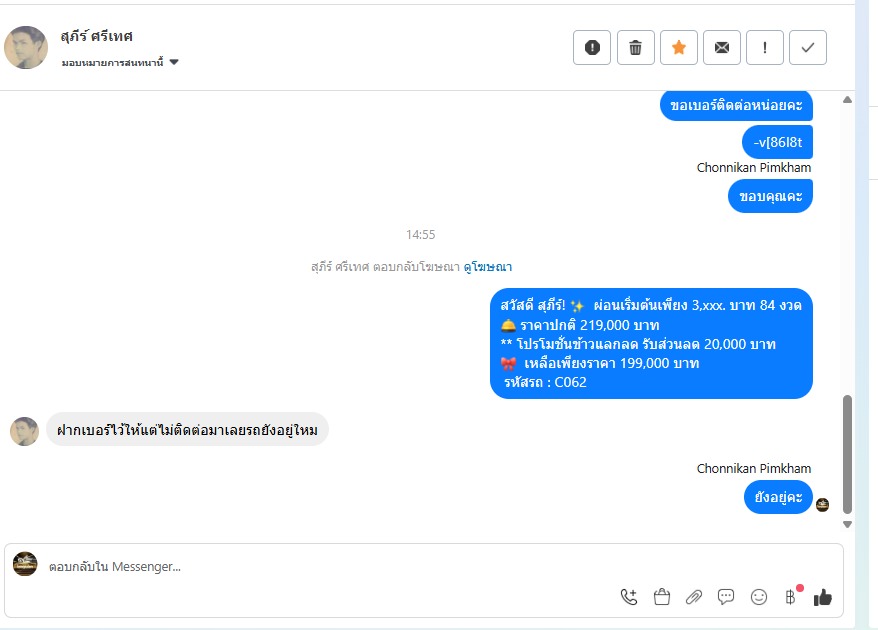The image size is (878, 630).
Task: Open the assign-conversation dropdown under customer name
Action: pyautogui.click(x=120, y=62)
